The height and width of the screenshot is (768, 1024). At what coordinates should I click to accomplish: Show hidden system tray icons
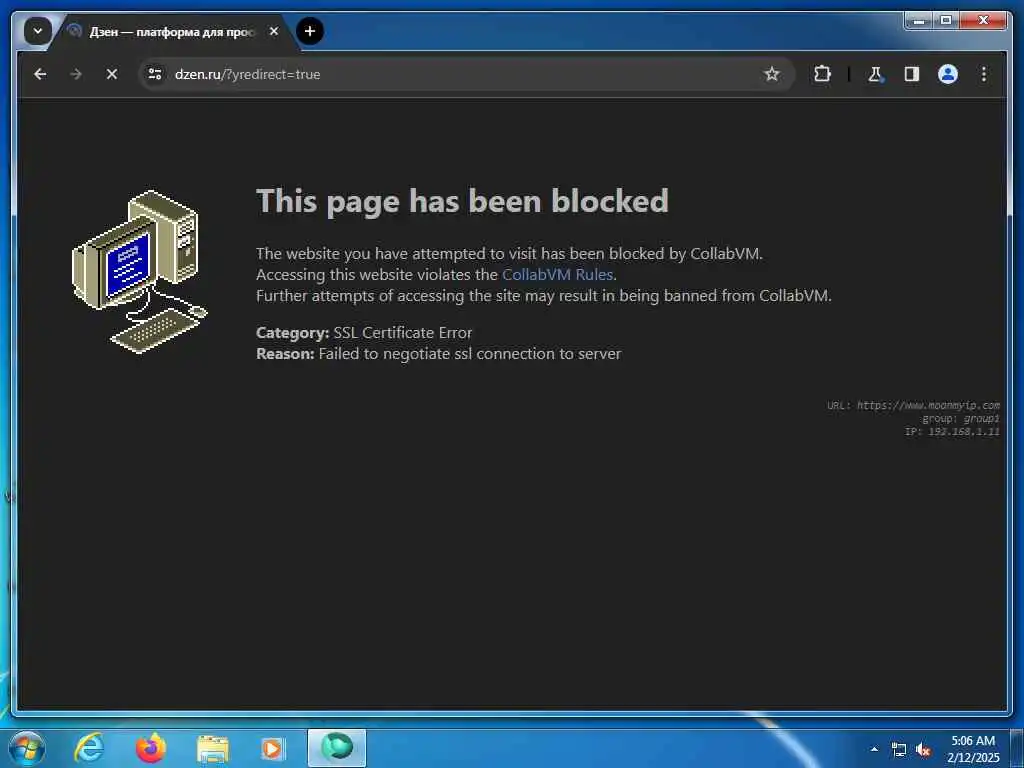874,749
